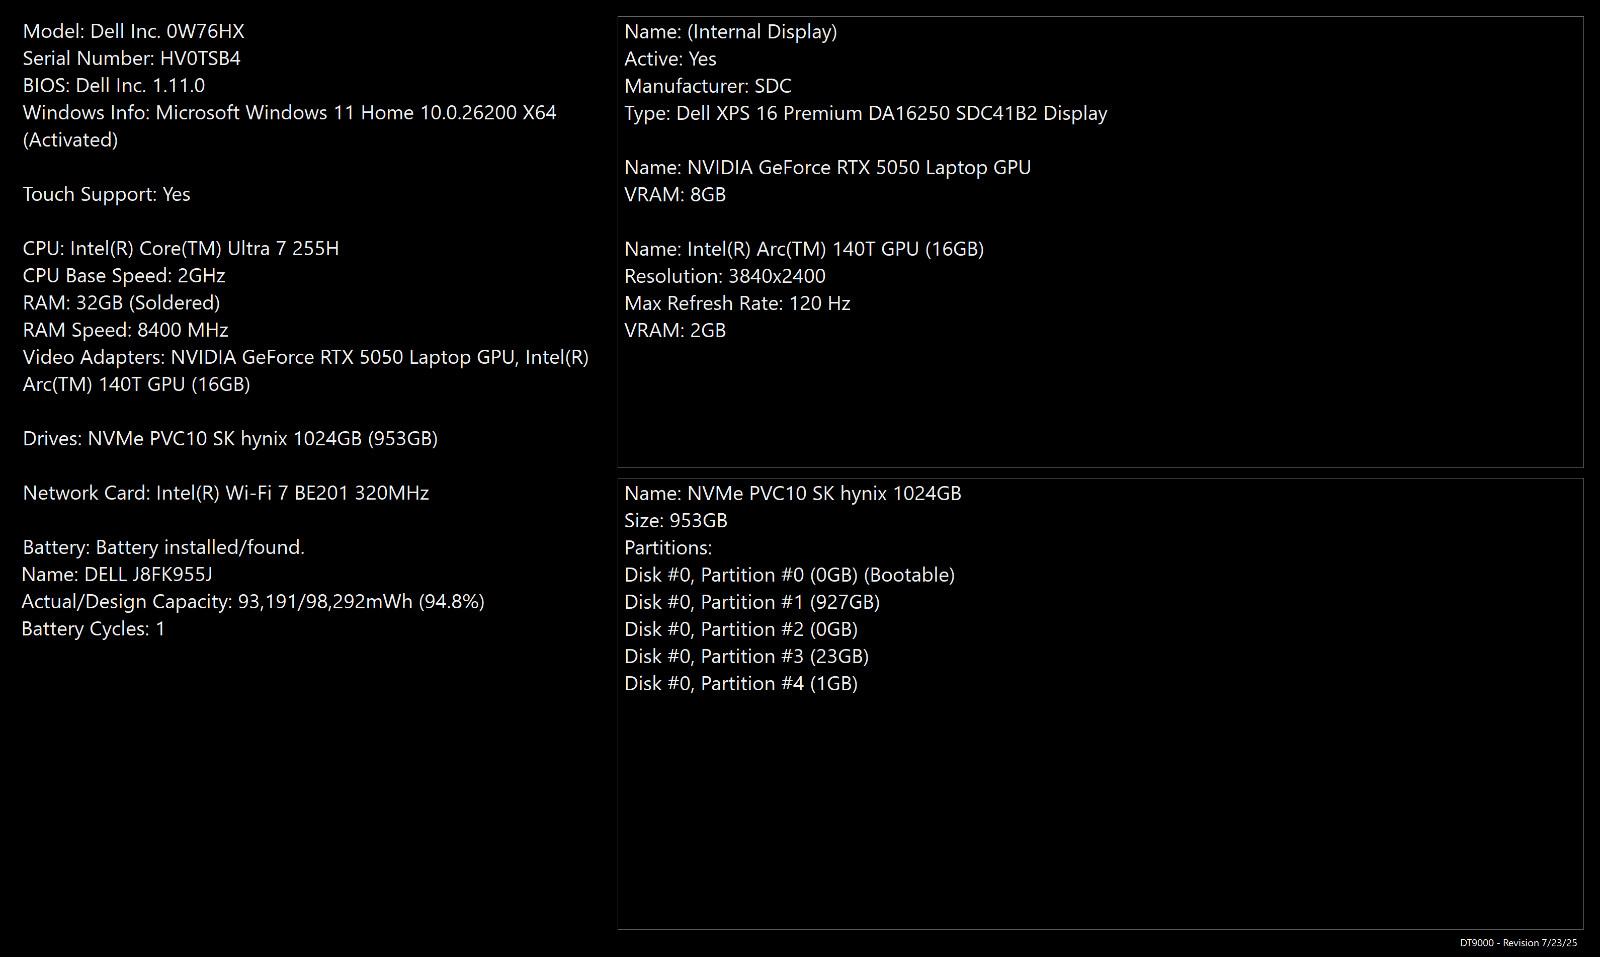Click the CPU Intel Core Ultra 7 255H line
The image size is (1600, 957).
181,248
